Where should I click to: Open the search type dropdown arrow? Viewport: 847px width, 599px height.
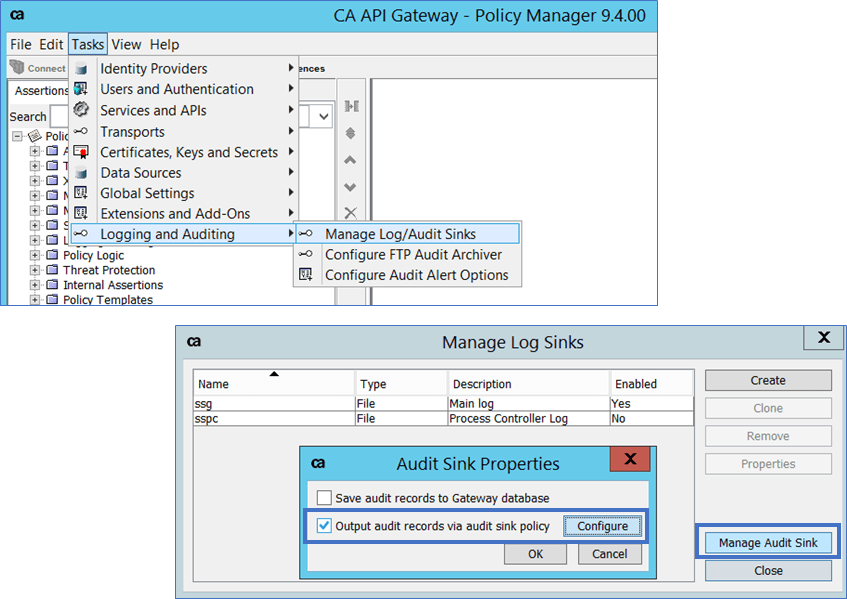[x=323, y=117]
